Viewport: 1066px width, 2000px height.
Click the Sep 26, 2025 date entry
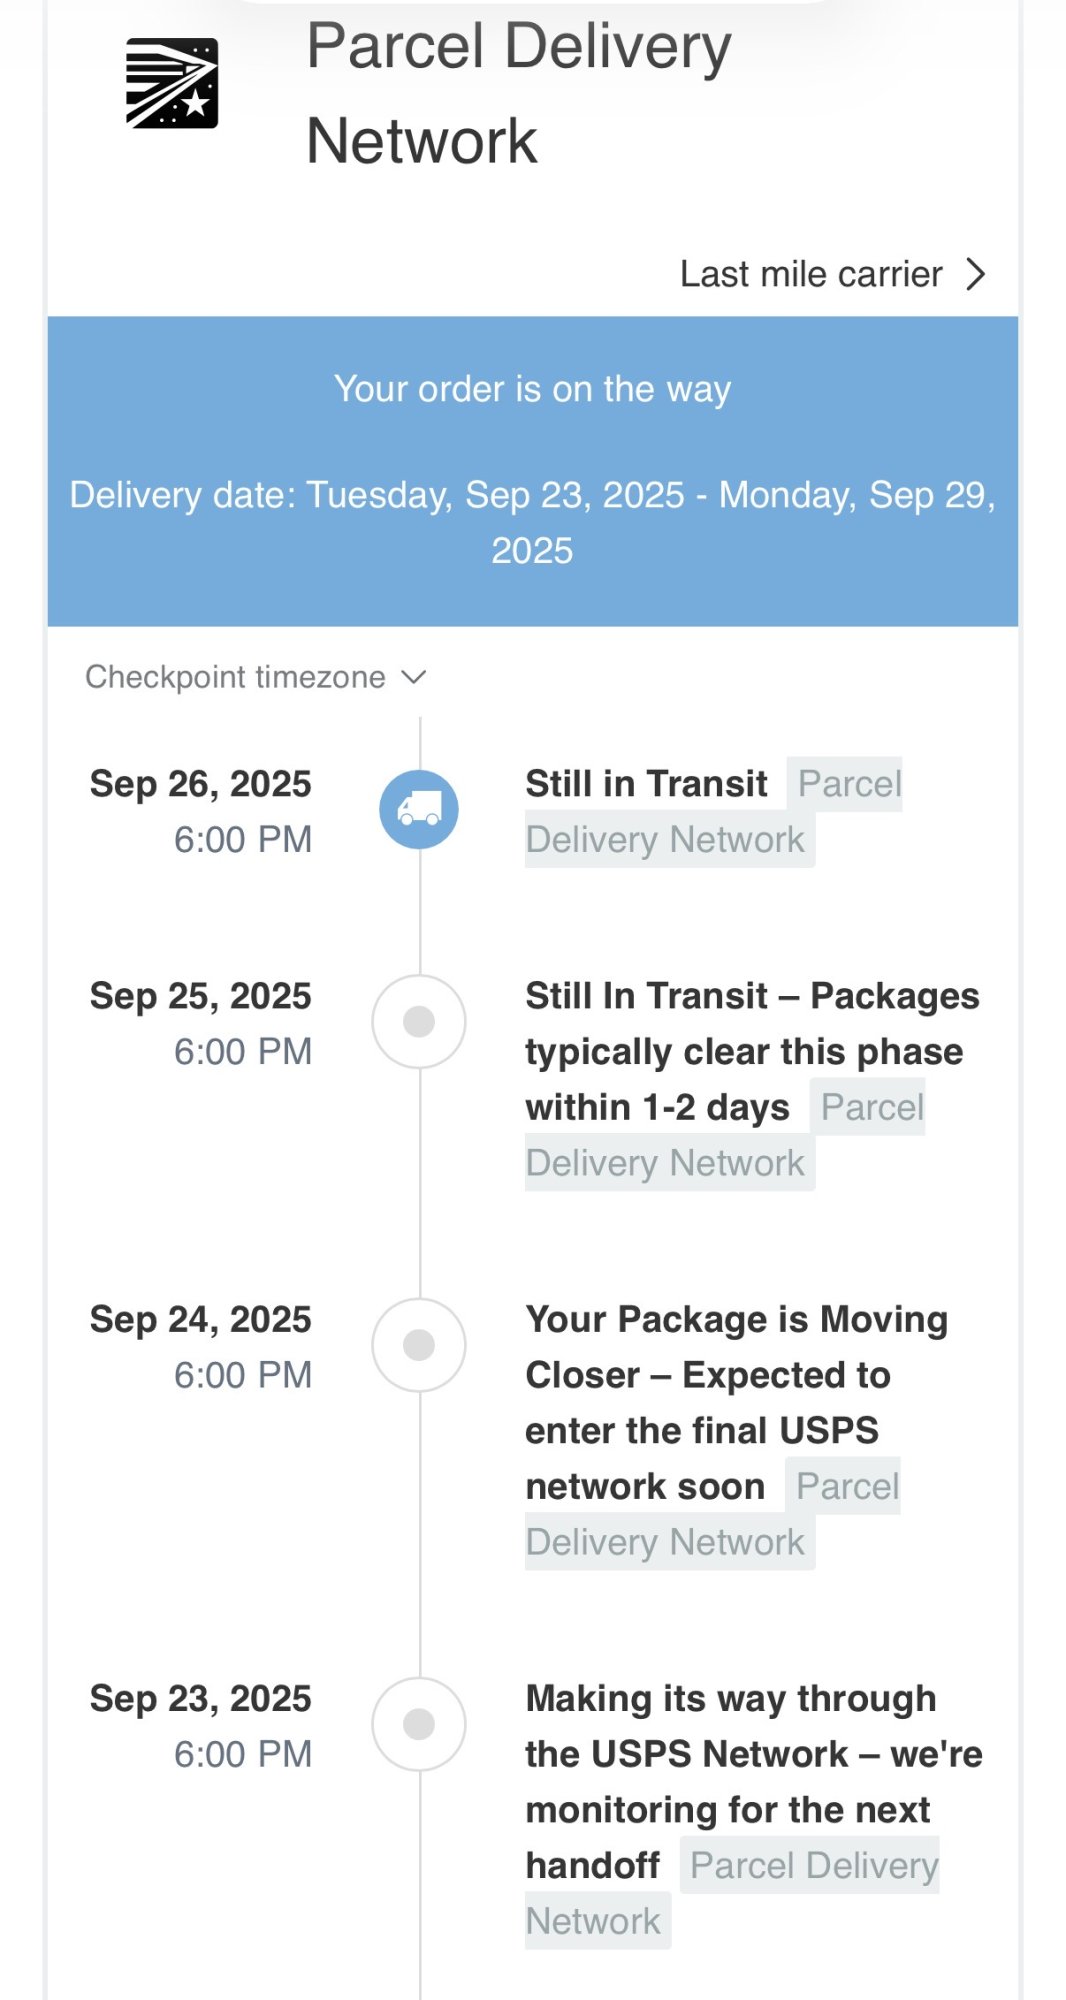tap(200, 784)
